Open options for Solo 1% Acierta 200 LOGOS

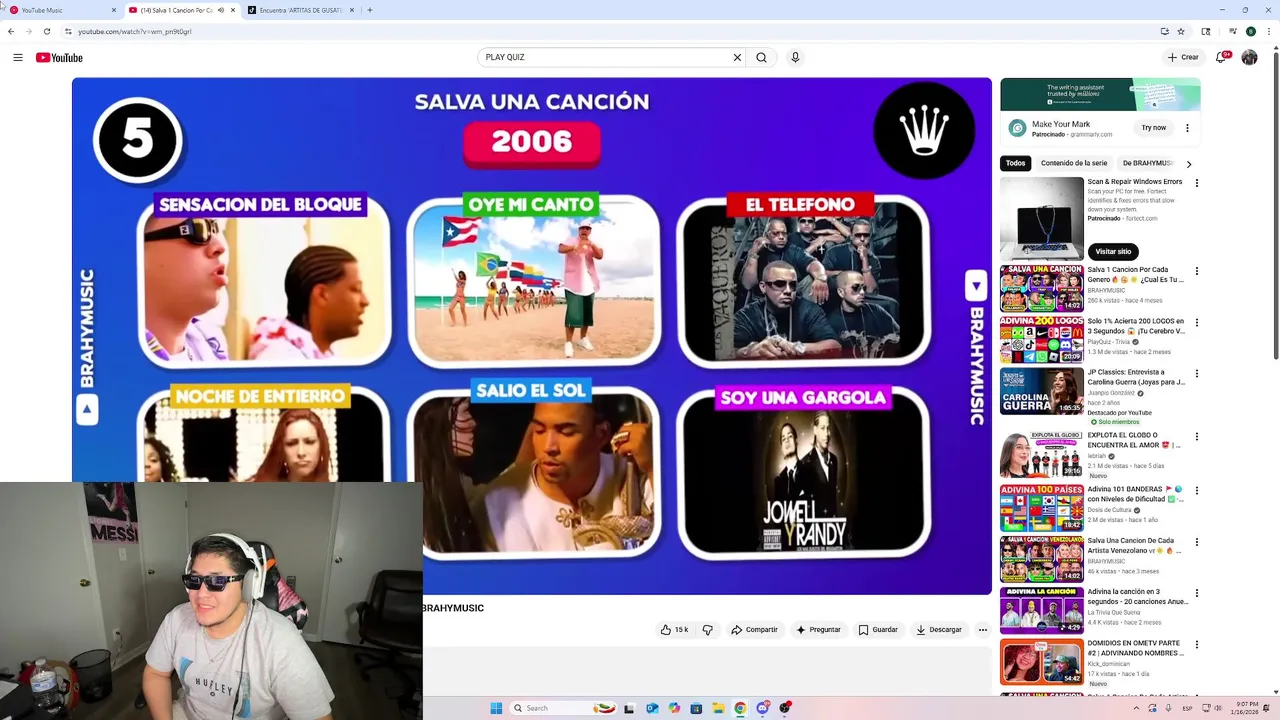pos(1196,322)
